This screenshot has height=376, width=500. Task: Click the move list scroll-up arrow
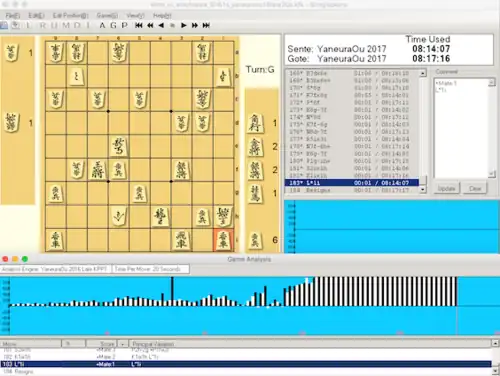423,73
